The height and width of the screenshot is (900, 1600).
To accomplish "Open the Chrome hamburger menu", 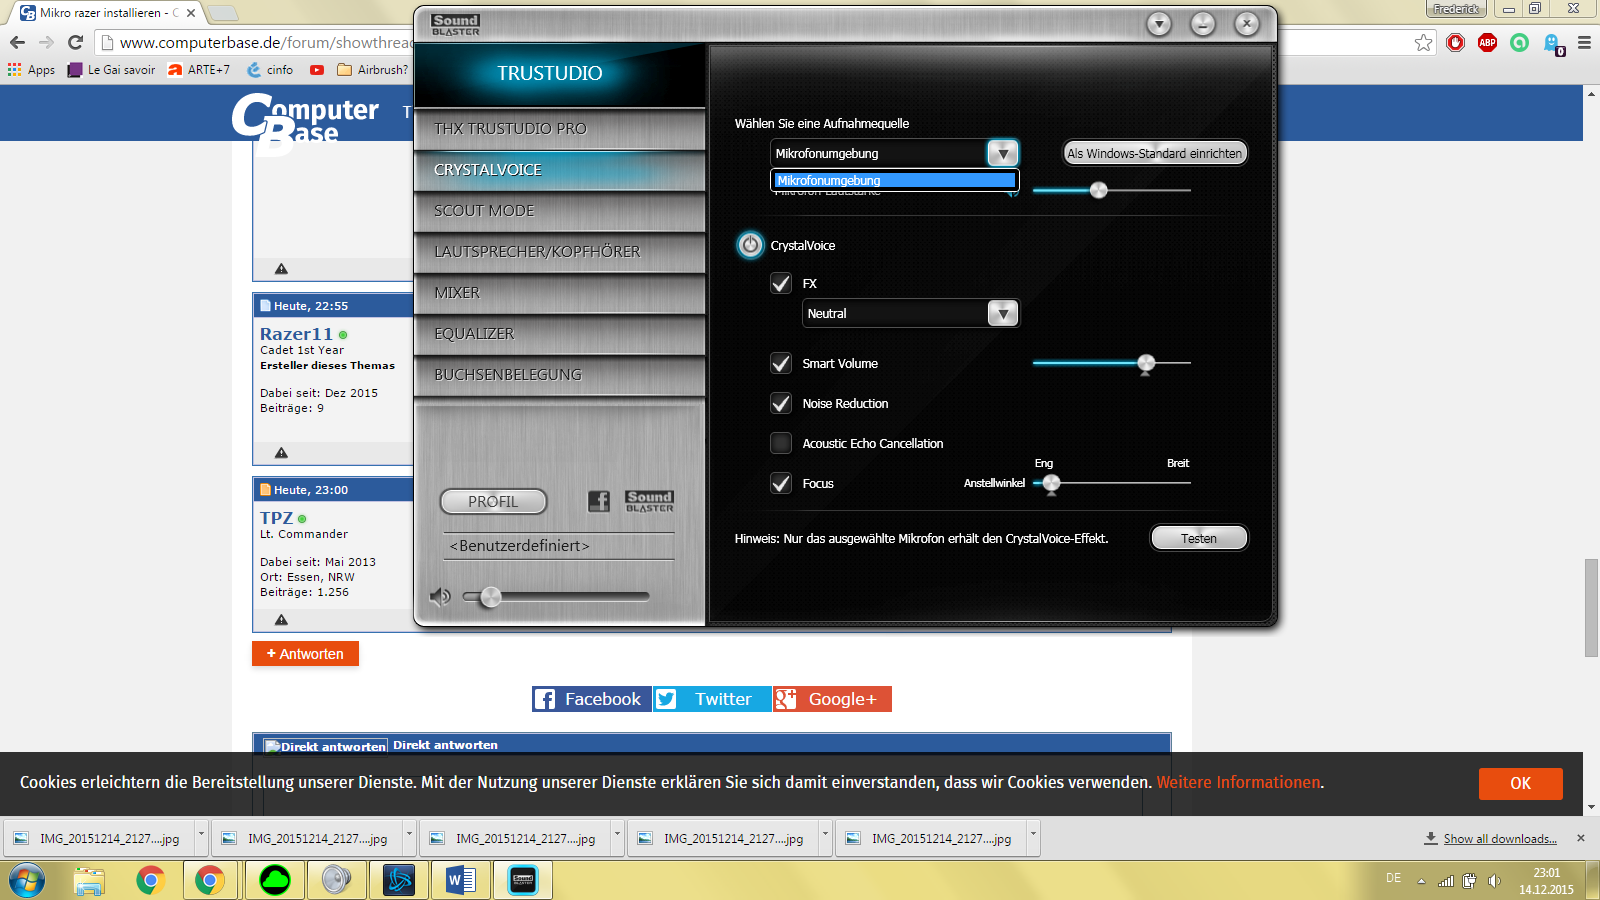I will pyautogui.click(x=1584, y=42).
